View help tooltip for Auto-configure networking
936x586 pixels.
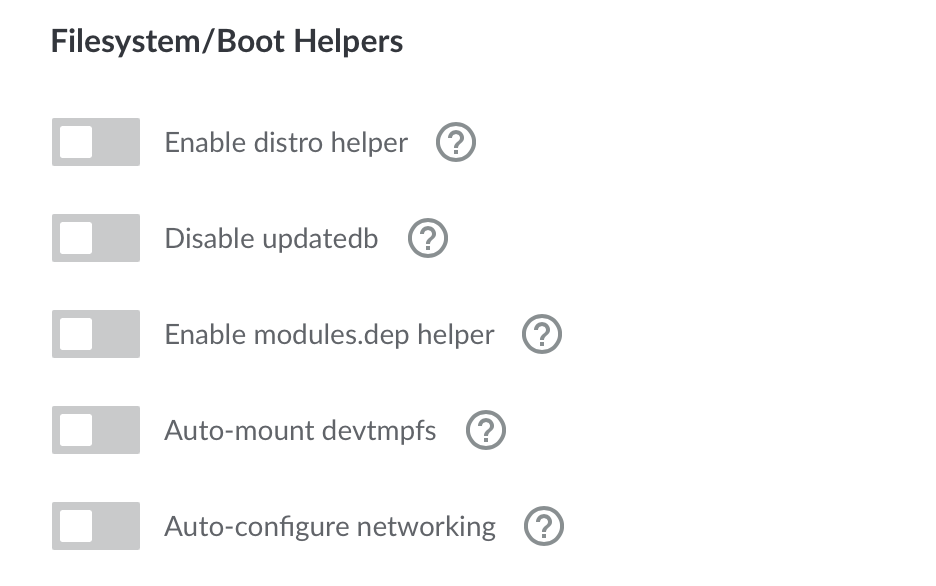pos(544,526)
